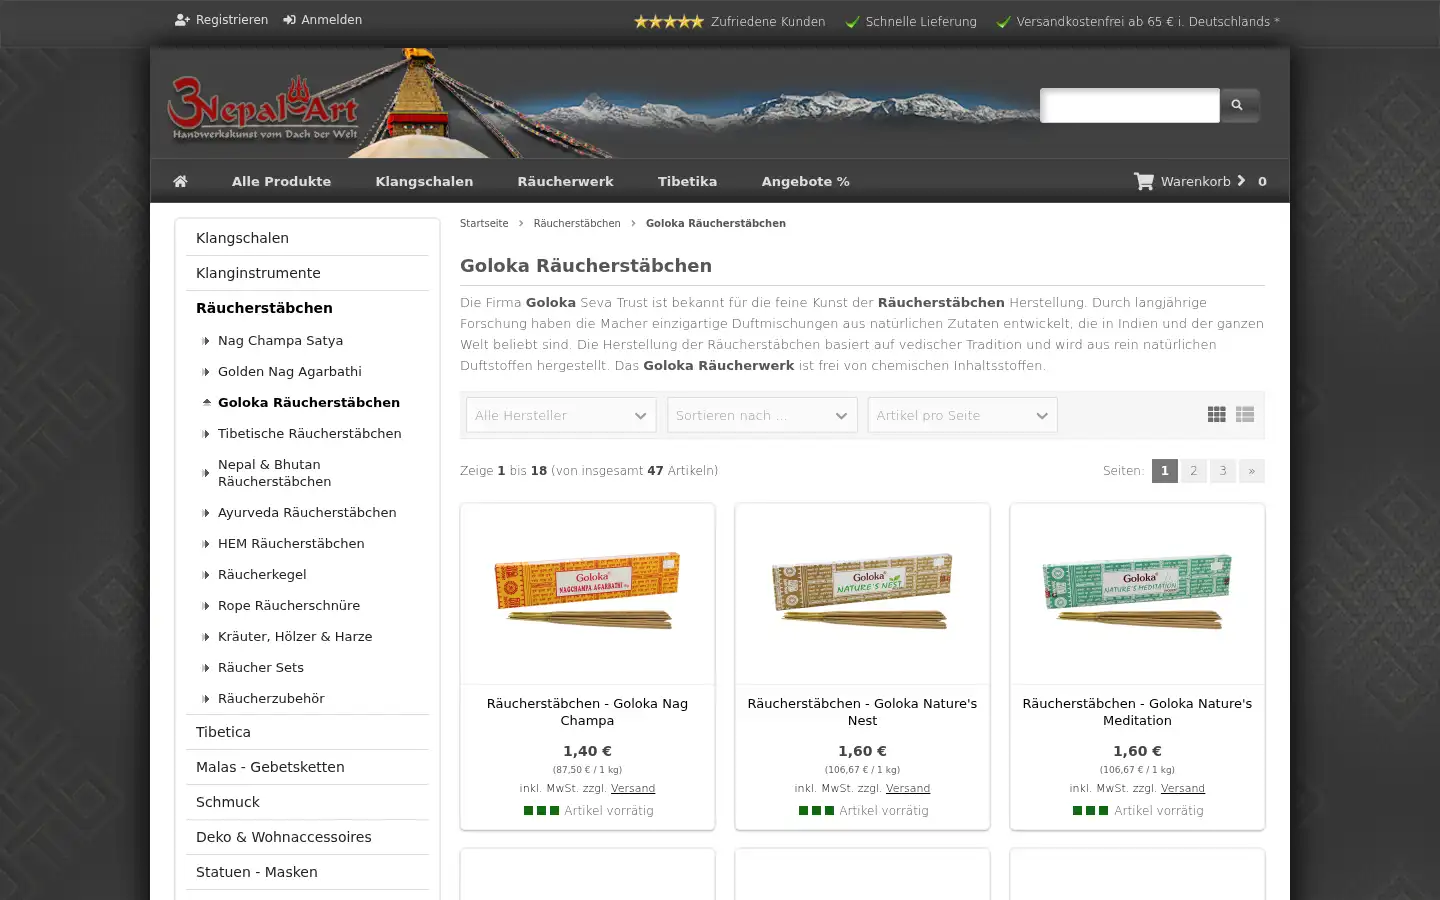
Task: Click arrow beside Nag Champa Satya
Action: click(x=206, y=341)
